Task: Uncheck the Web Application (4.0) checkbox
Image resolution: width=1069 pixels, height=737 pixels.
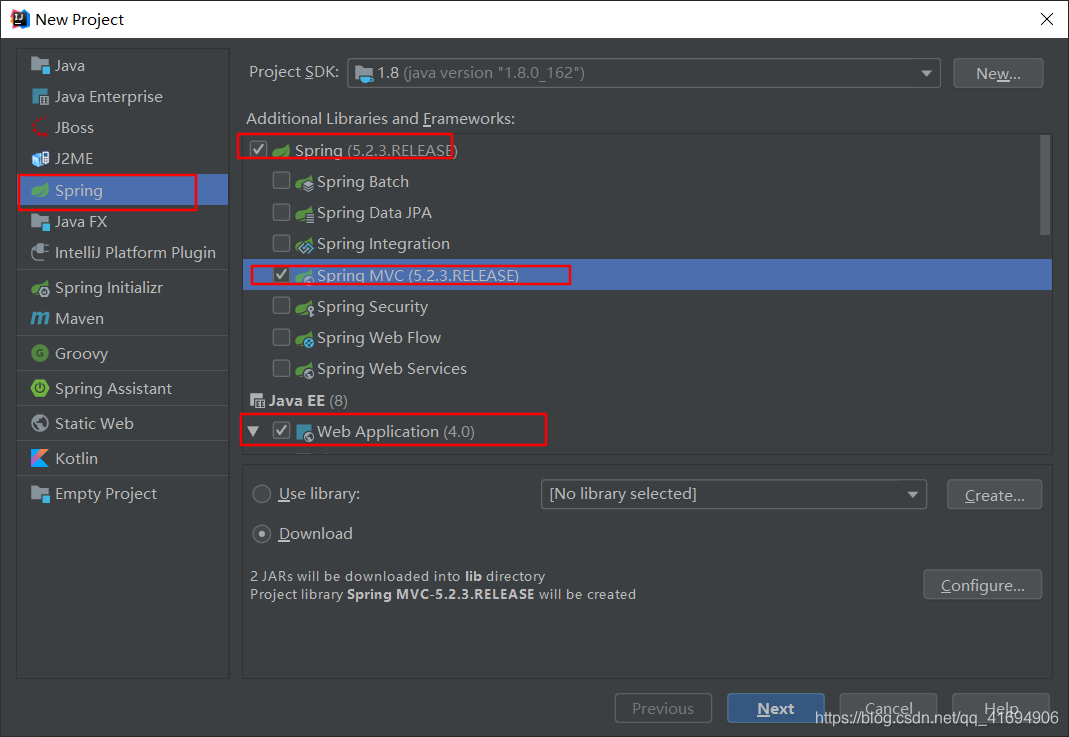Action: tap(281, 430)
